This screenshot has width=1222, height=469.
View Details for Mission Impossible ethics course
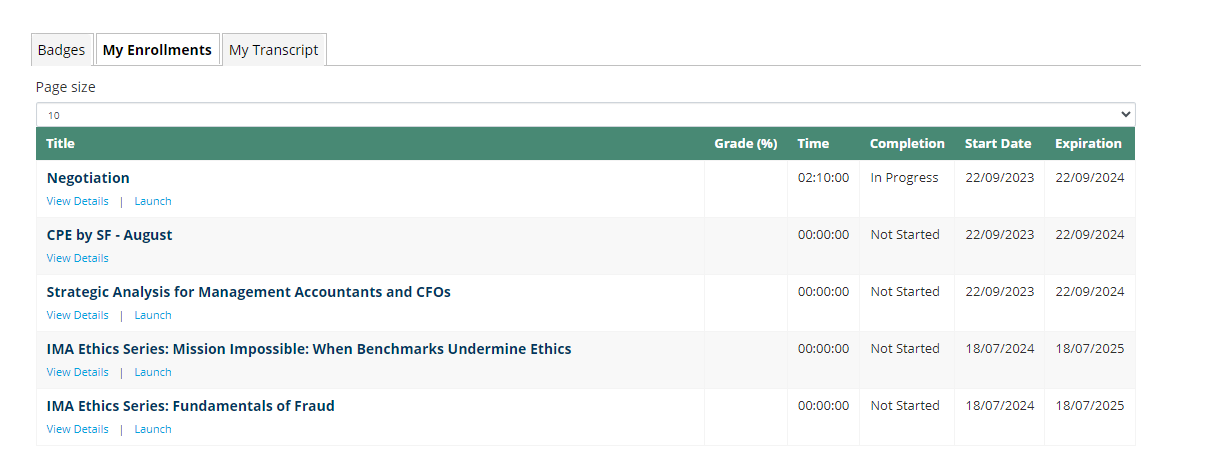point(78,372)
